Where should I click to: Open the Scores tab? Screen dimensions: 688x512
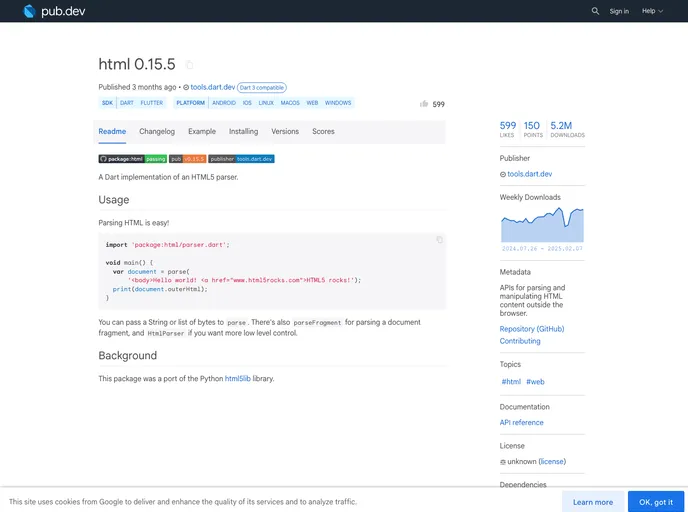(x=323, y=132)
